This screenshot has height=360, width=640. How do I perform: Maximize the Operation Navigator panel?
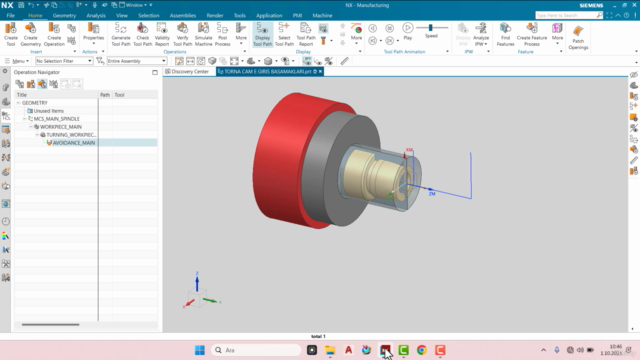155,72
